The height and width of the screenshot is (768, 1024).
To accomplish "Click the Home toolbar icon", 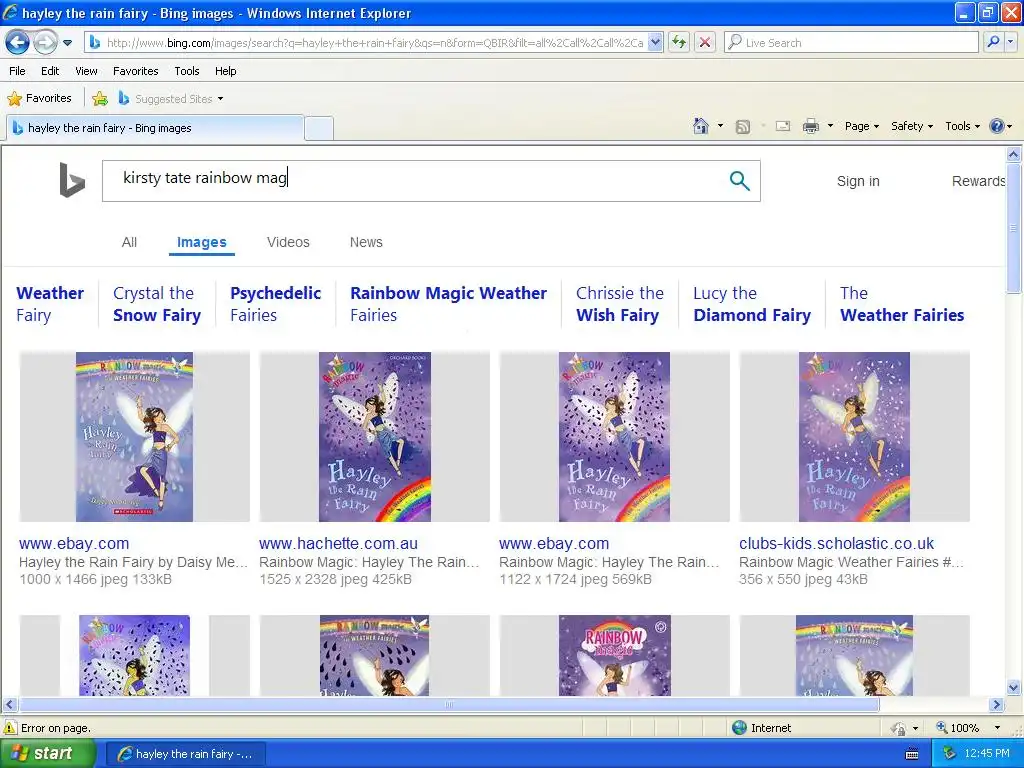I will [x=701, y=126].
